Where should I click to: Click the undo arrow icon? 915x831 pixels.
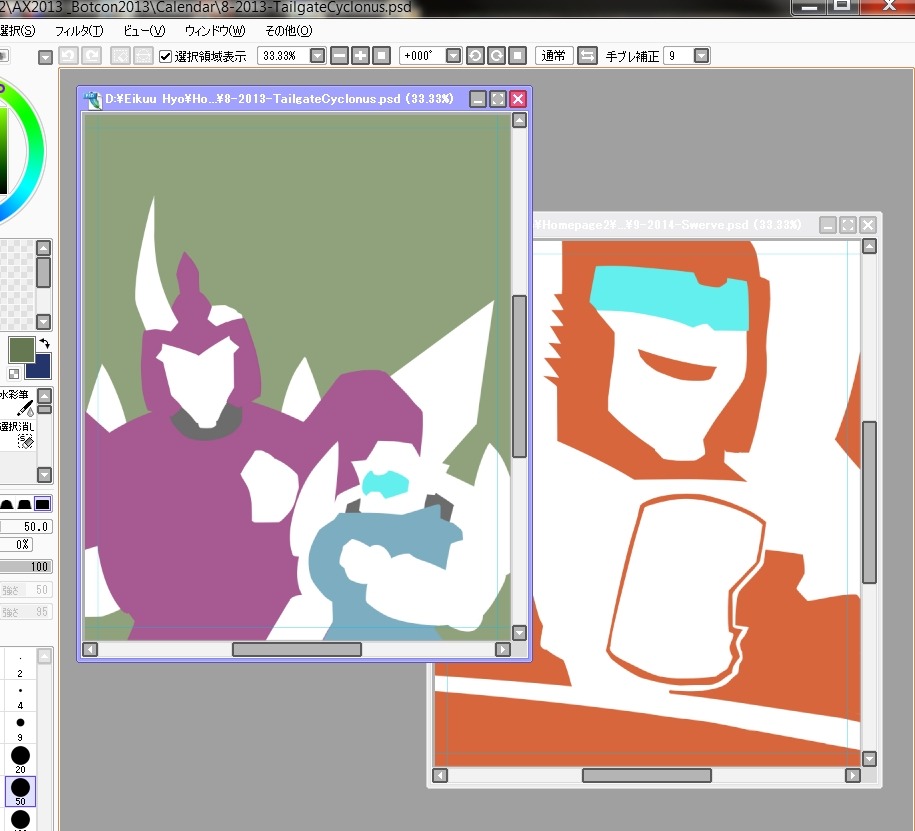point(68,56)
